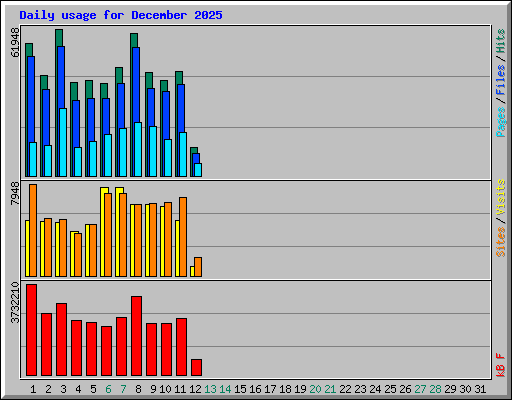This screenshot has height=400, width=512.
Task: Click day label 16 on the axis
Action: tap(255, 389)
